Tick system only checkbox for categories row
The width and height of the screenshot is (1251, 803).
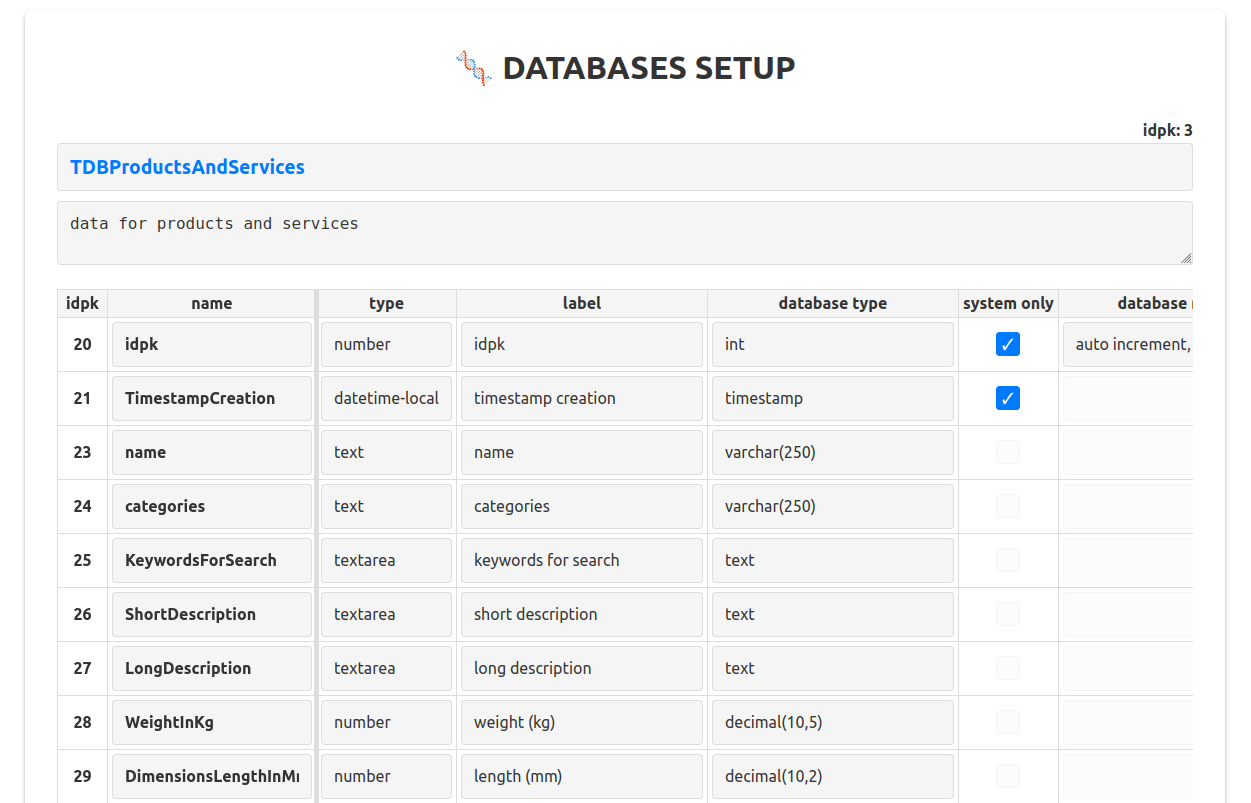coord(1007,506)
